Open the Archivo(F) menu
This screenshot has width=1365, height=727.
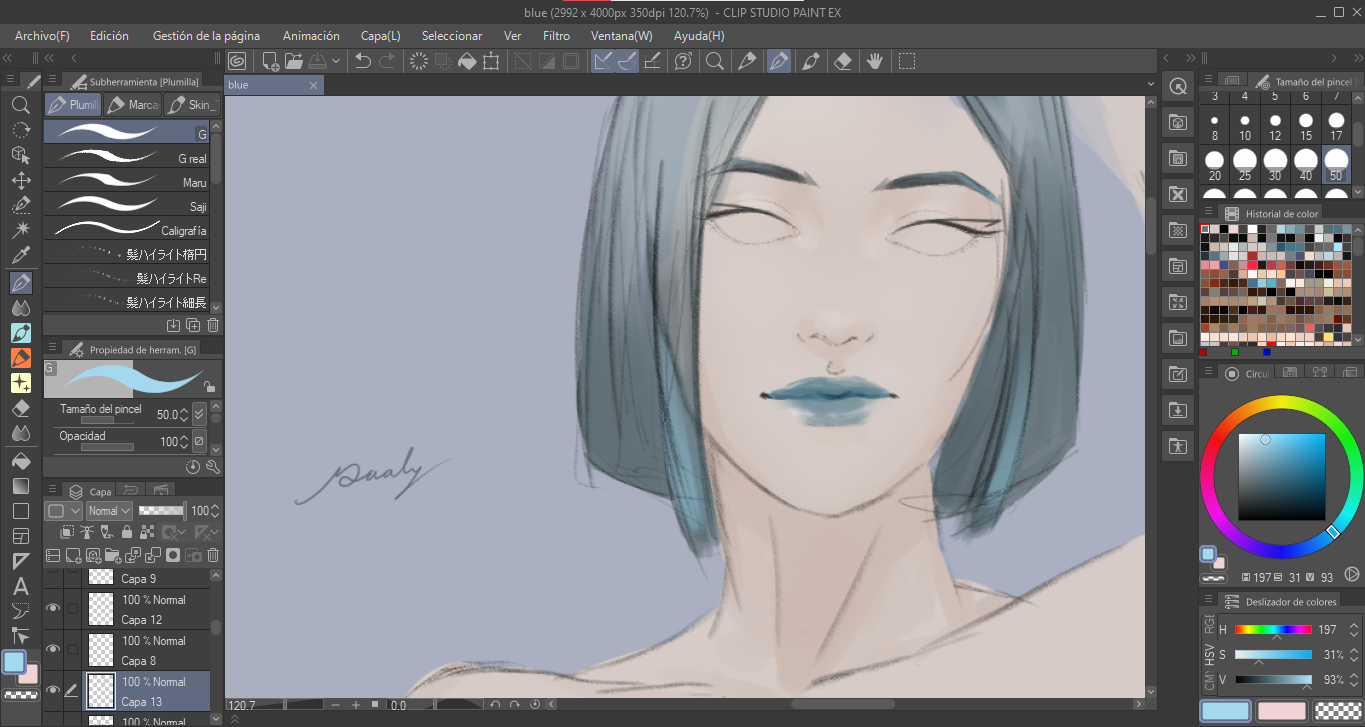[42, 36]
